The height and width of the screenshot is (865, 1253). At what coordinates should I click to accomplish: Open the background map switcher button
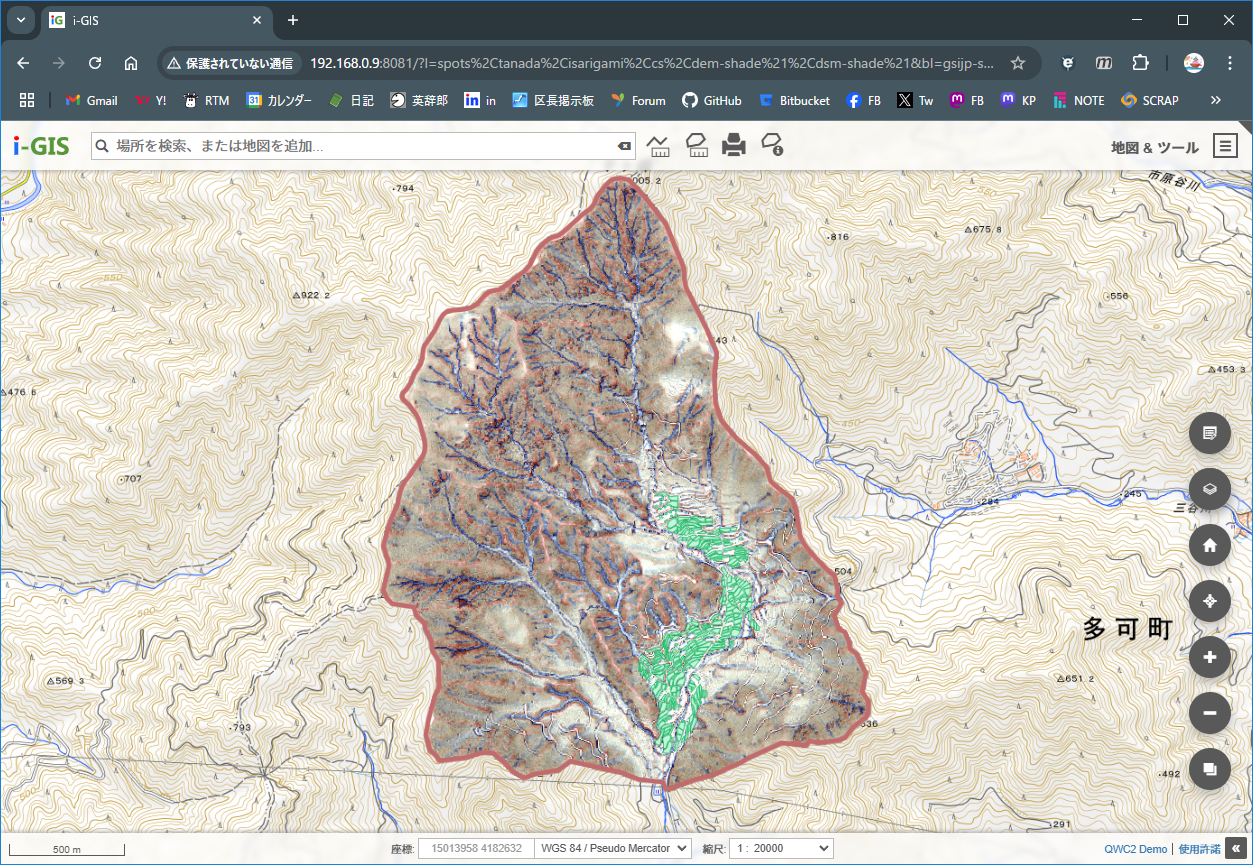point(1210,769)
